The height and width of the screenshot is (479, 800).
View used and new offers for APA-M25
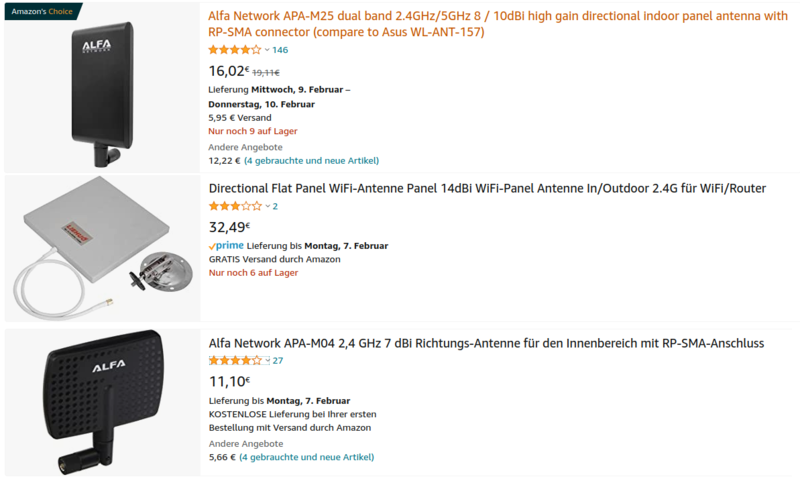pos(311,160)
